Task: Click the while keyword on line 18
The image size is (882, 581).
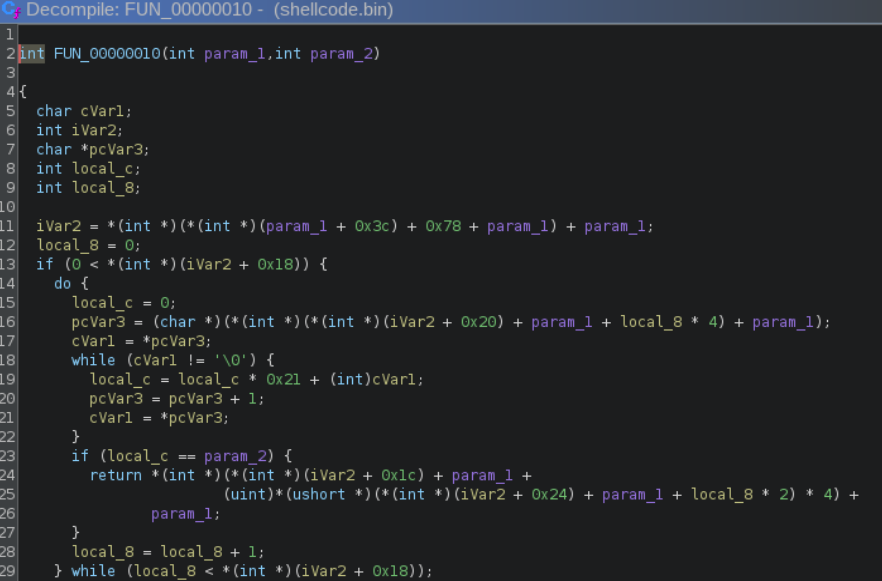Action: coord(93,360)
